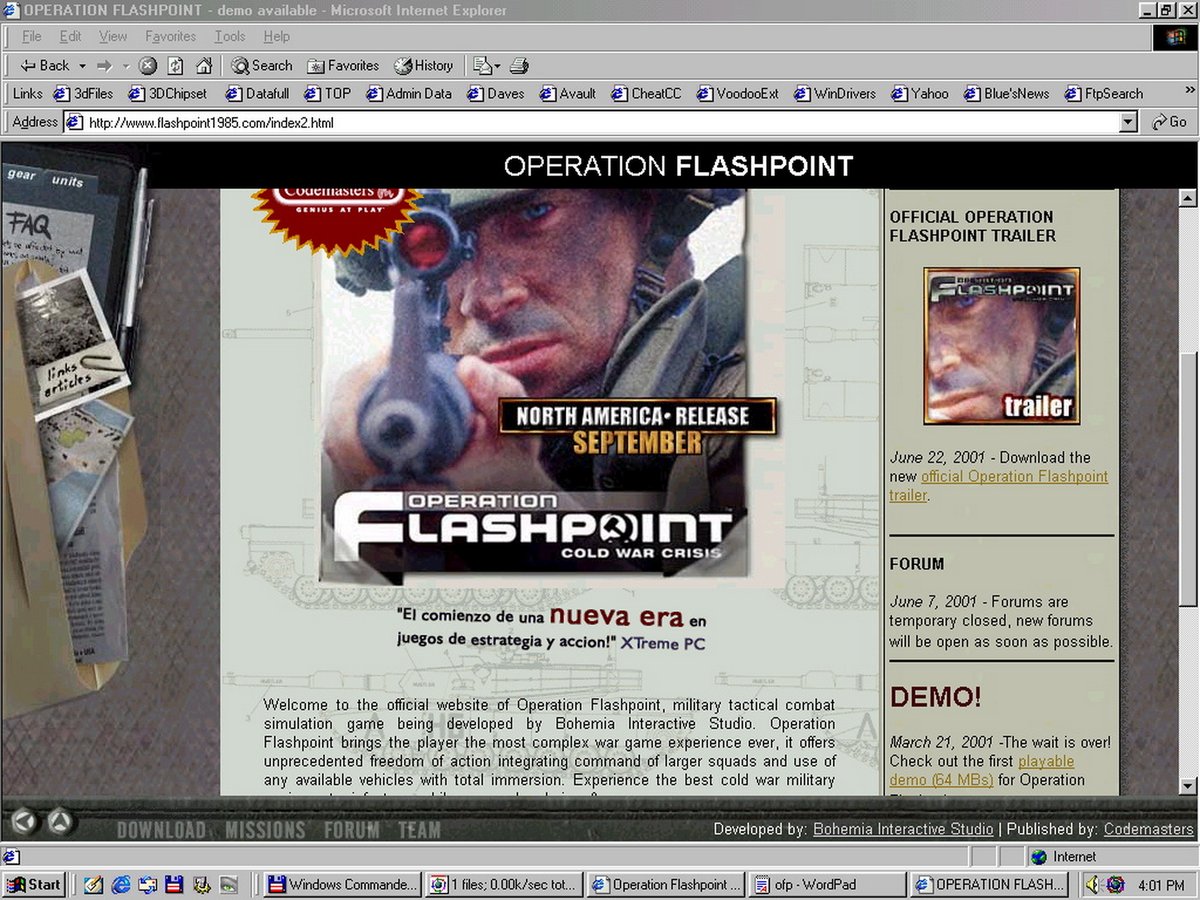Open the Favorites panel from toolbar
1200x900 pixels.
tap(343, 66)
